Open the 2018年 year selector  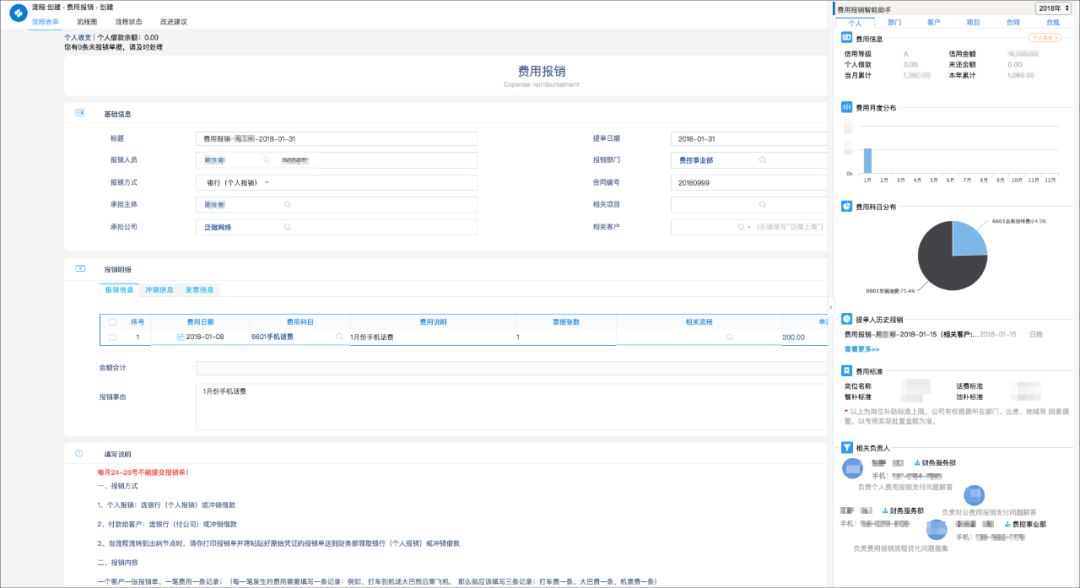click(x=1053, y=8)
